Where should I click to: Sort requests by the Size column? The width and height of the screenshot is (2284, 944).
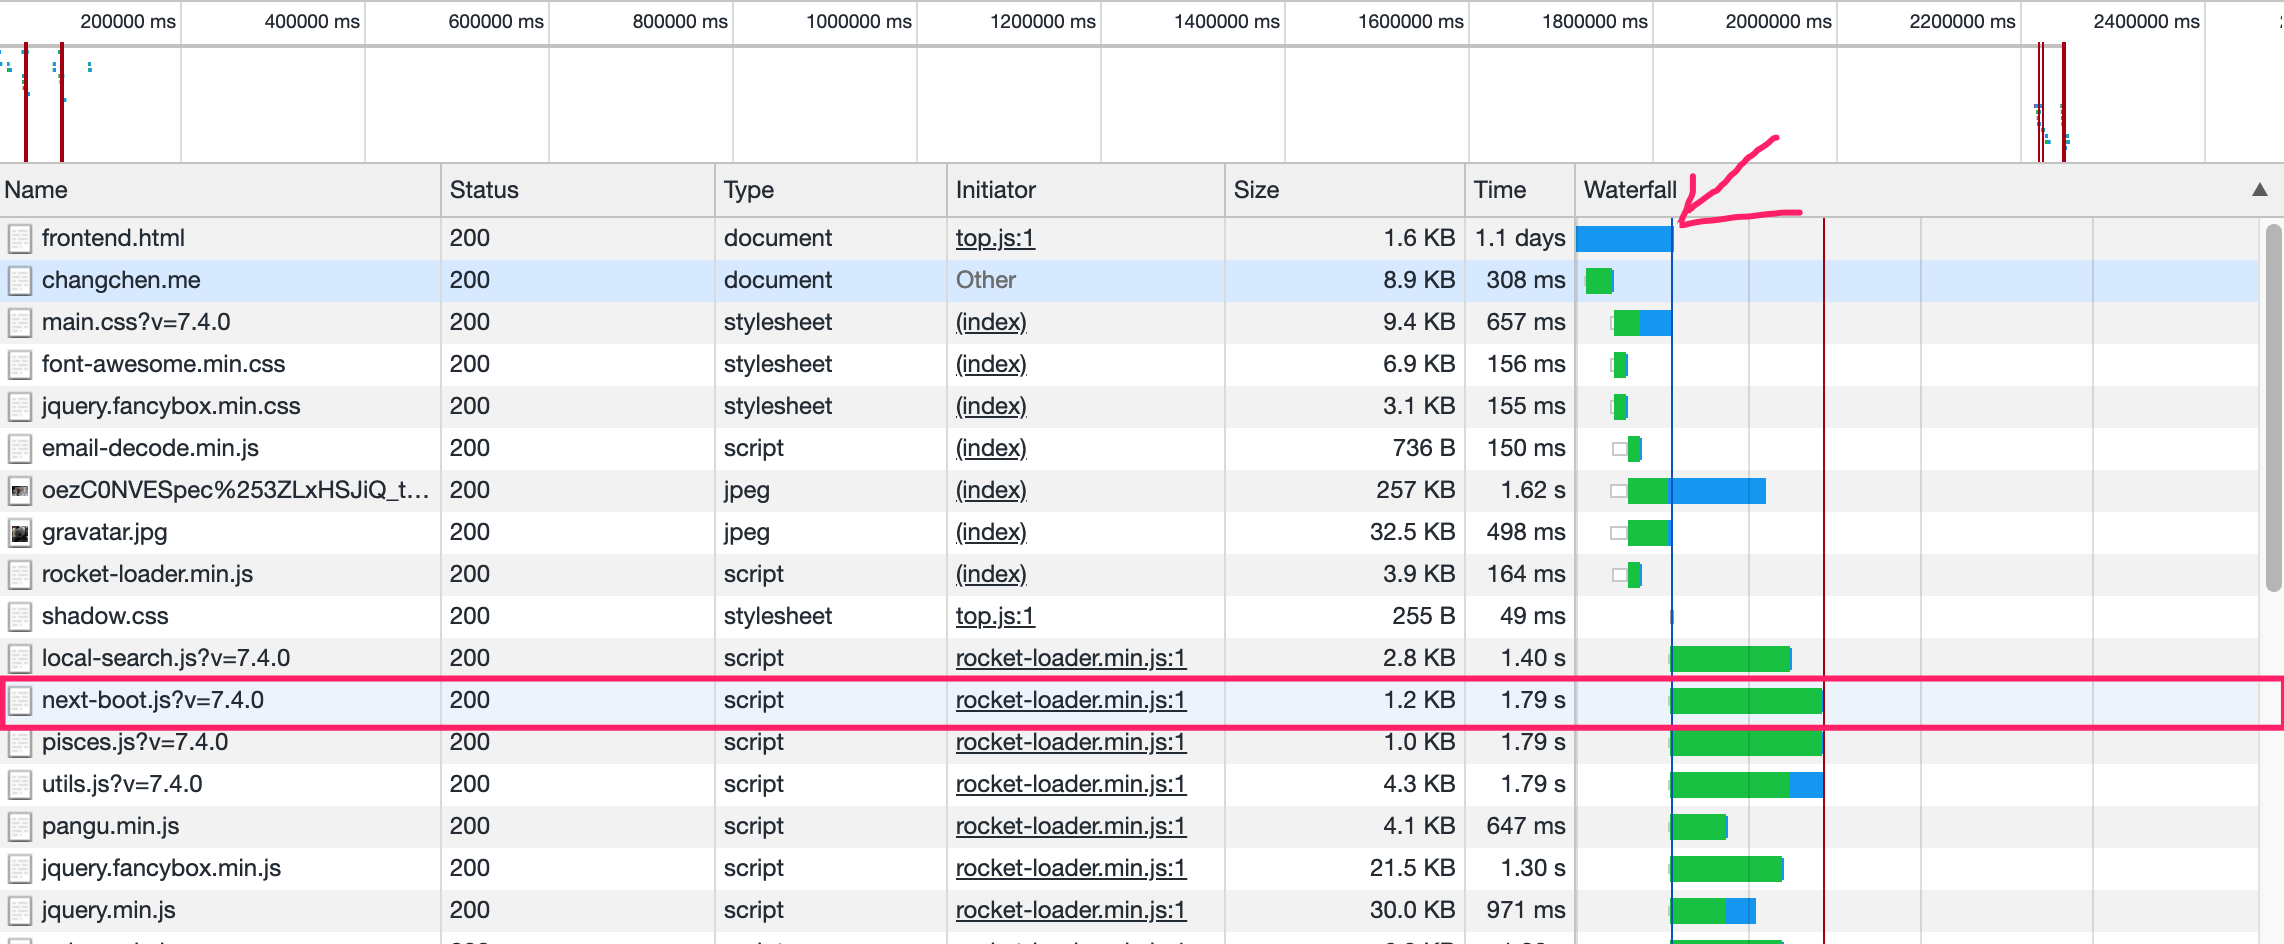click(1256, 190)
